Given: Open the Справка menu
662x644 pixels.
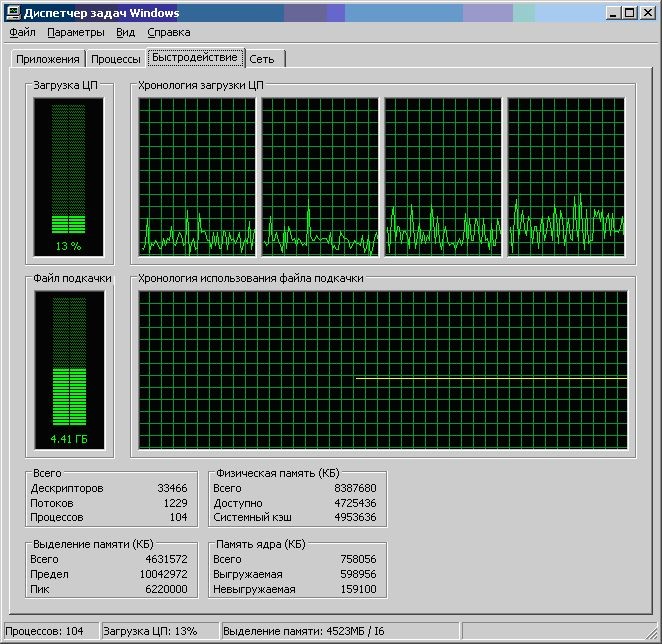Looking at the screenshot, I should coord(168,32).
